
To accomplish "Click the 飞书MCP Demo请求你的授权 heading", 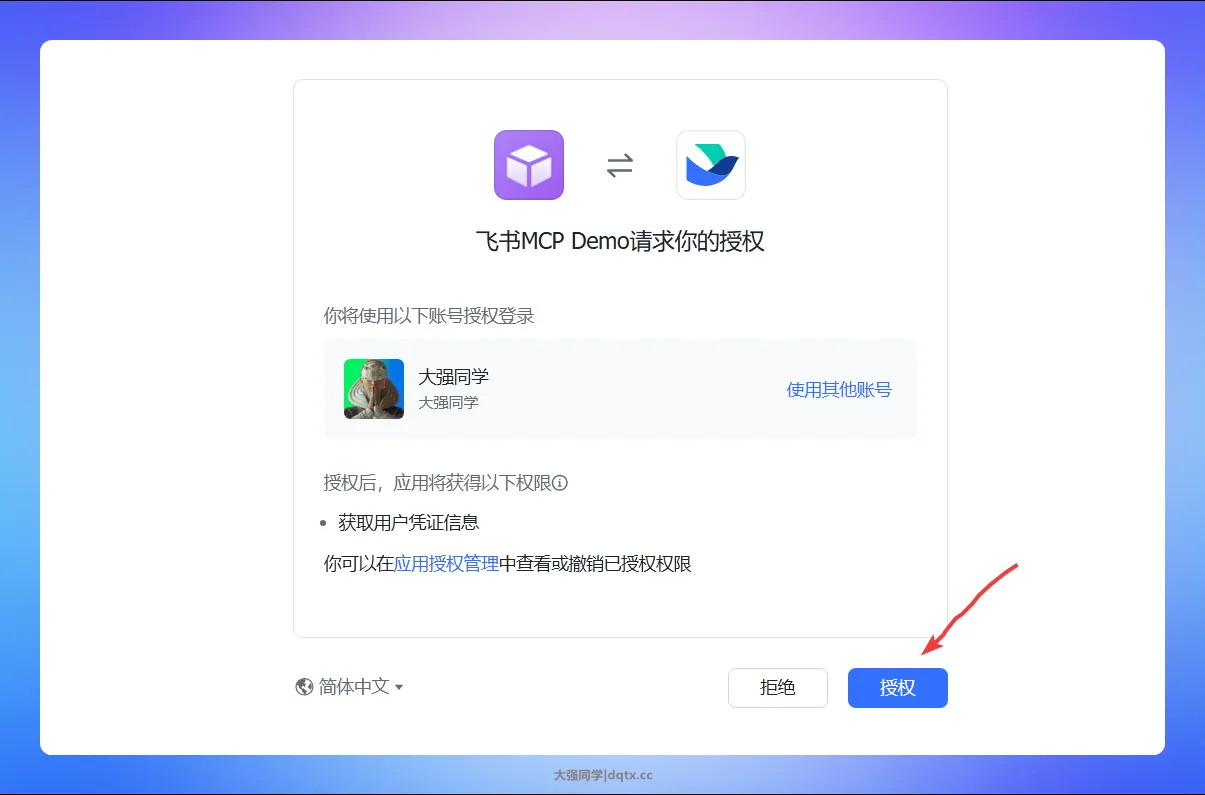I will click(x=620, y=242).
